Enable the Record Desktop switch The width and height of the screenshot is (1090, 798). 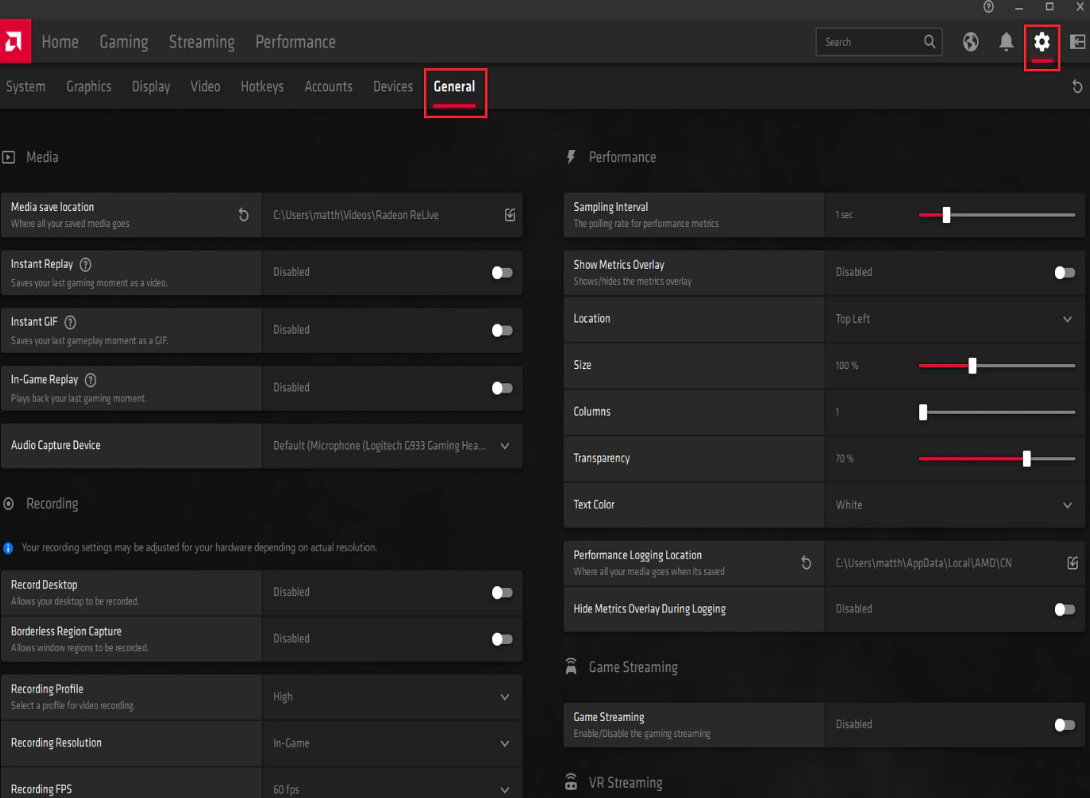pyautogui.click(x=502, y=592)
